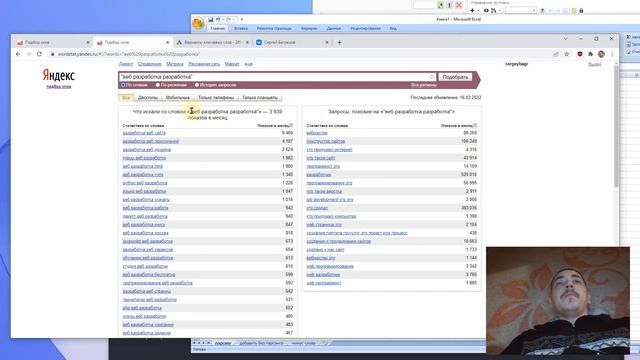Select the По словам radio button
This screenshot has height=360, width=640.
pyautogui.click(x=123, y=85)
